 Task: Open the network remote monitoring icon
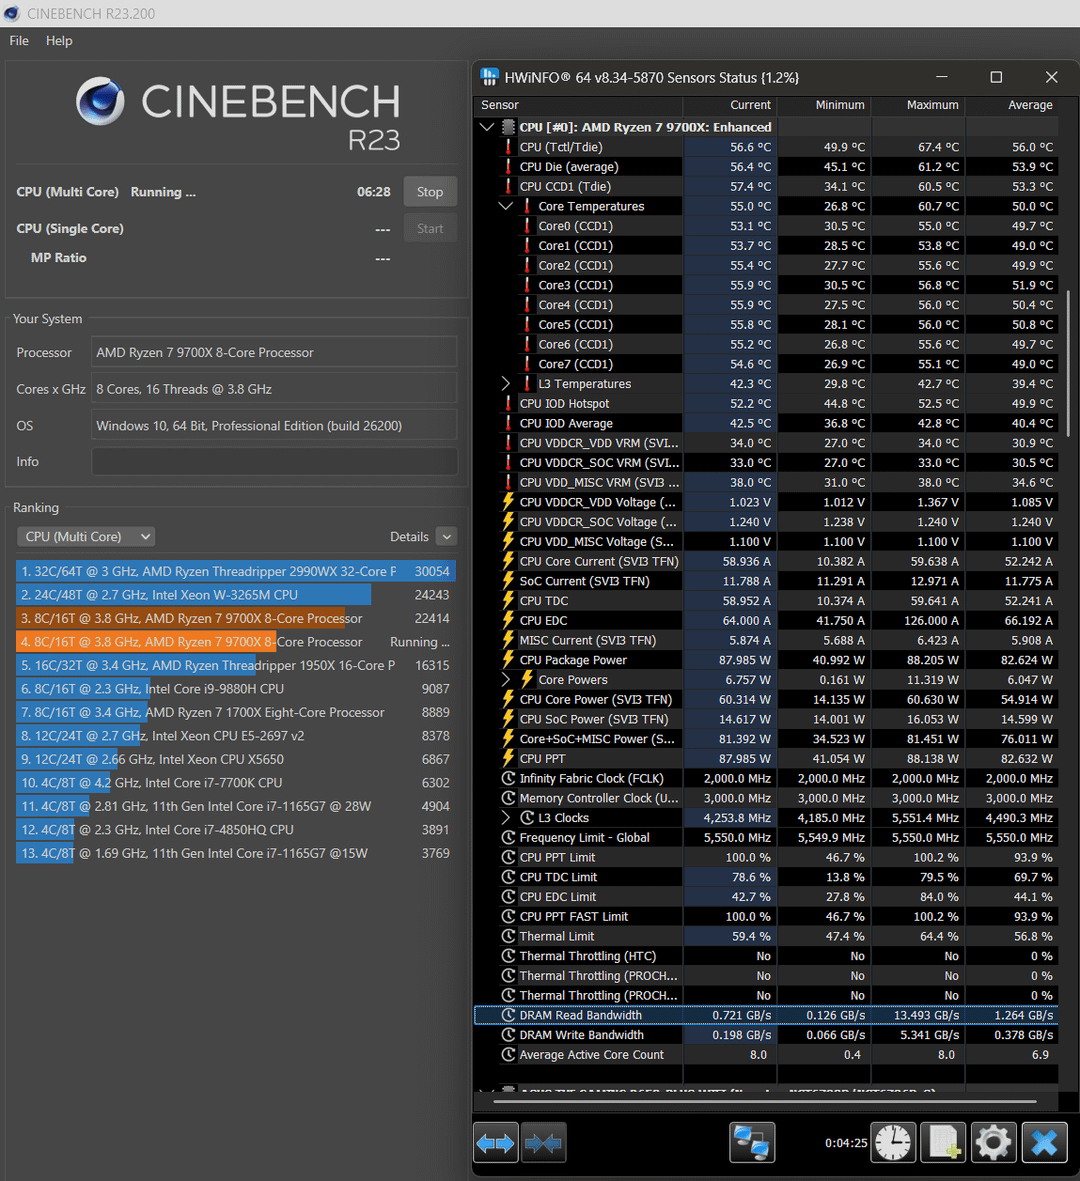752,1142
